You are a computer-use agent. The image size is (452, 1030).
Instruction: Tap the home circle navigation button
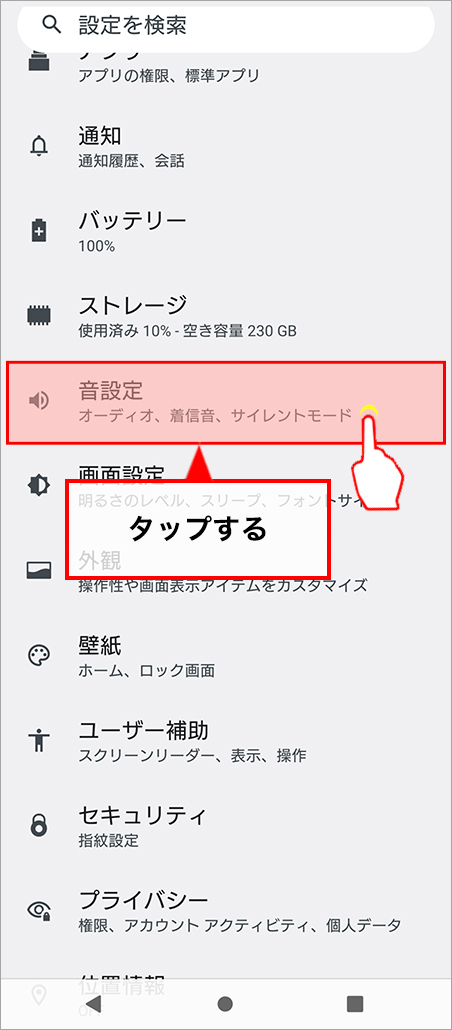(x=225, y=1003)
